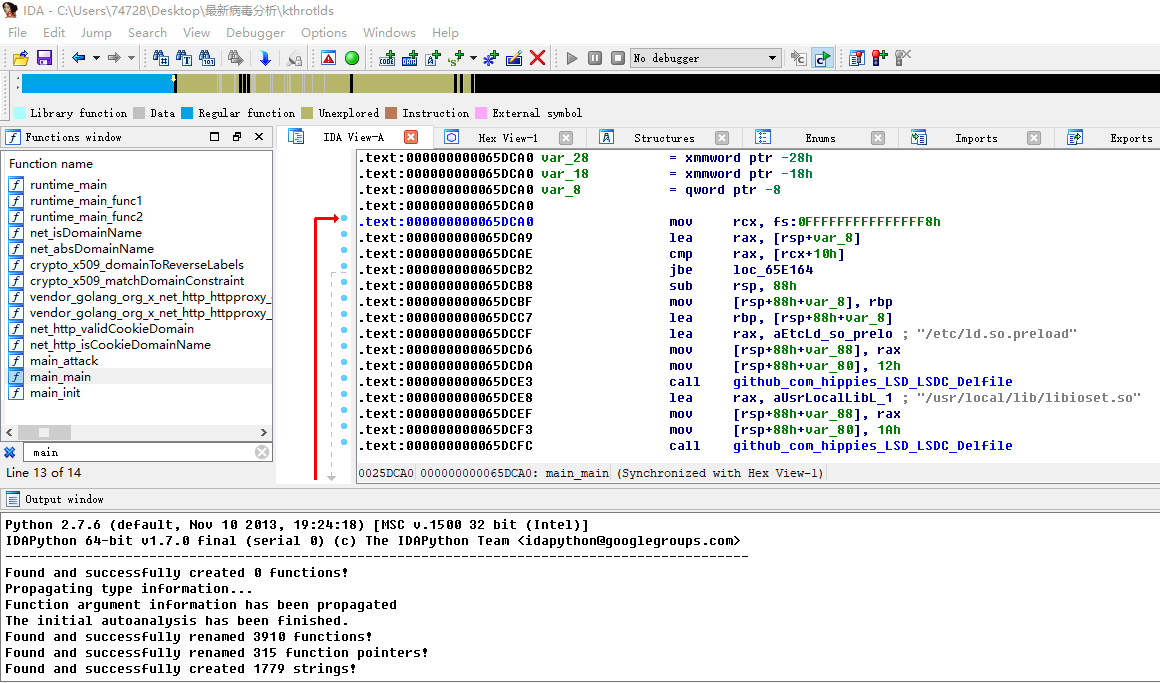Close the IDA View-A tab

coord(410,137)
